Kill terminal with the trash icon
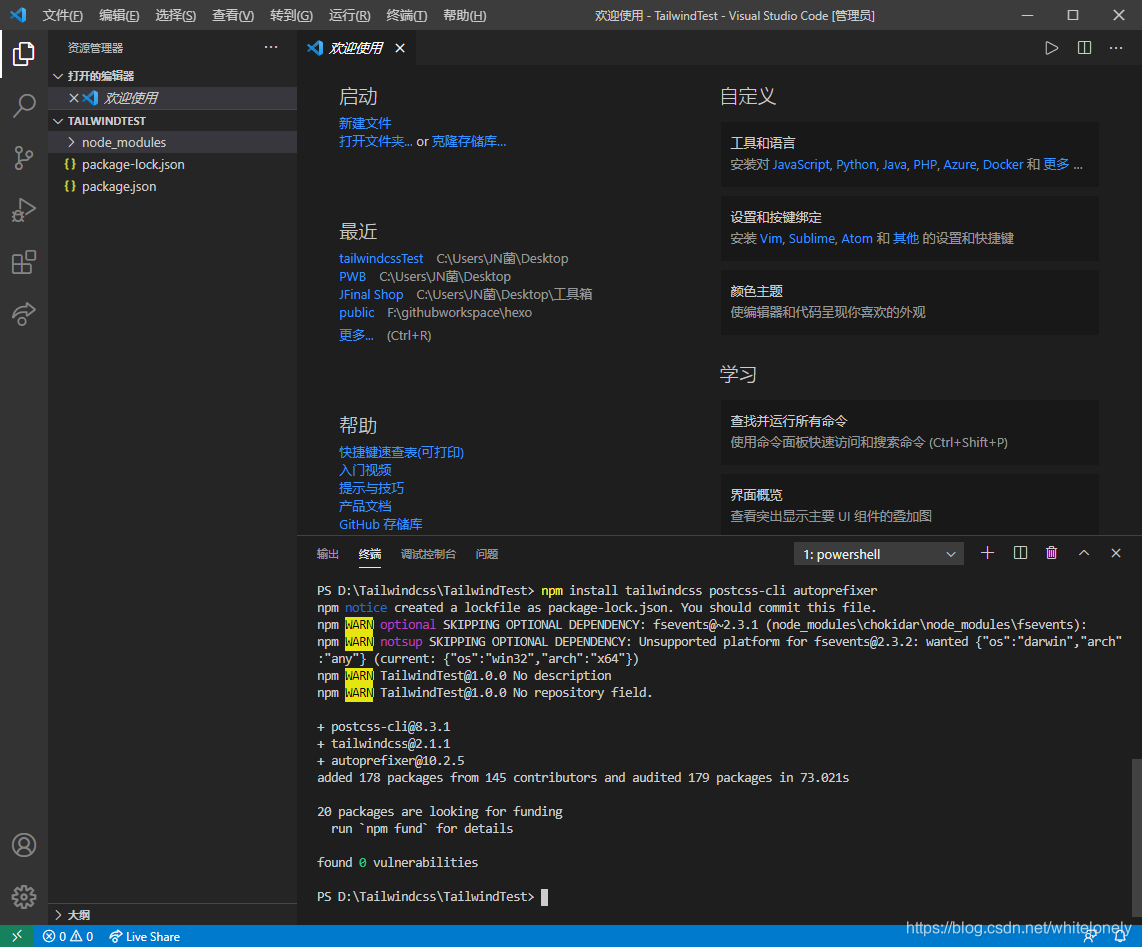This screenshot has width=1142, height=947. click(x=1051, y=553)
